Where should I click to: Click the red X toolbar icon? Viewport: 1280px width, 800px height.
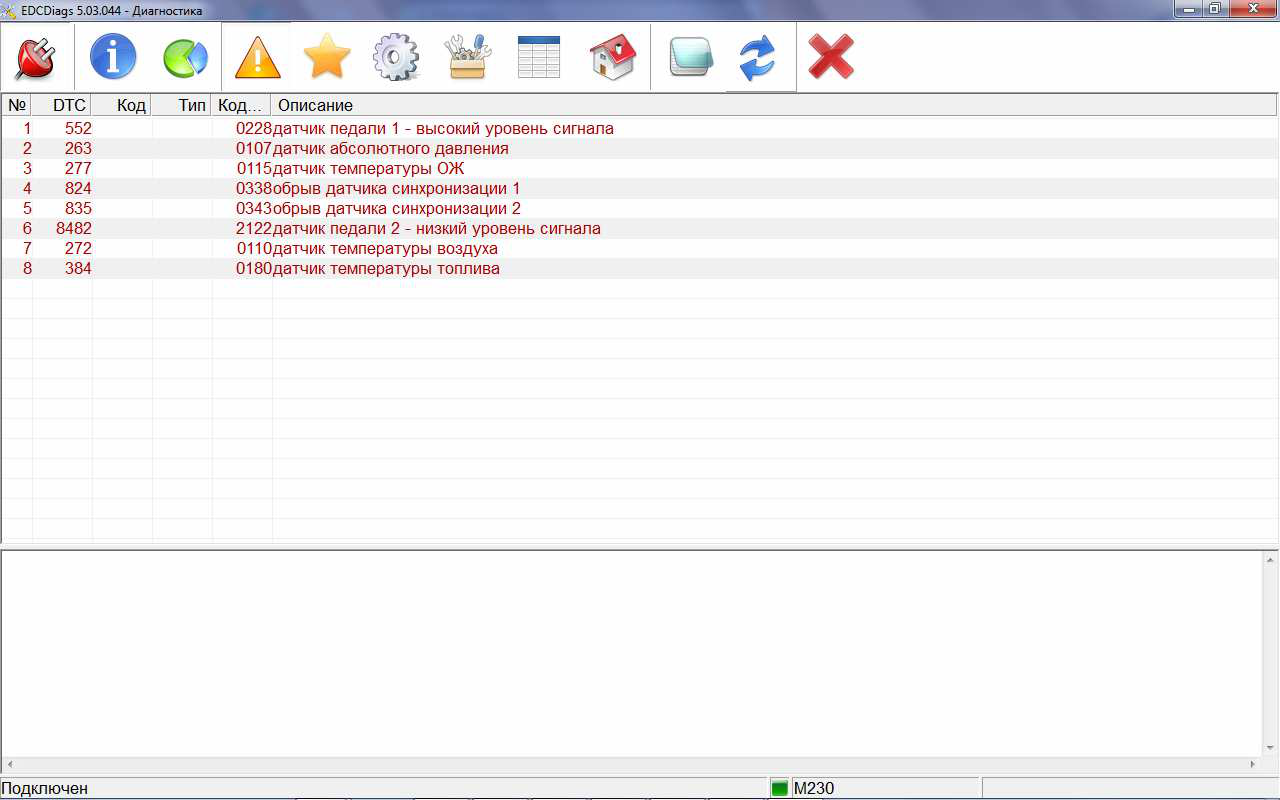point(831,58)
